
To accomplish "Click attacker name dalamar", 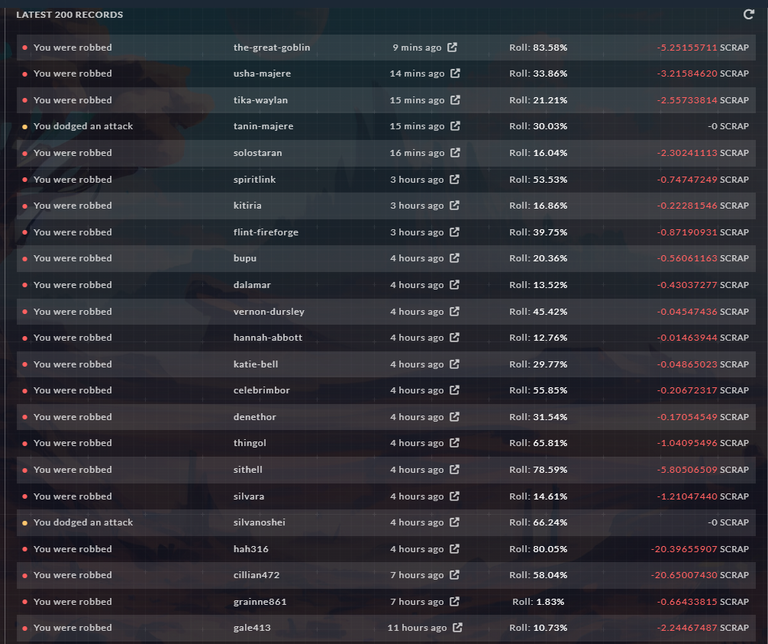I will point(252,285).
